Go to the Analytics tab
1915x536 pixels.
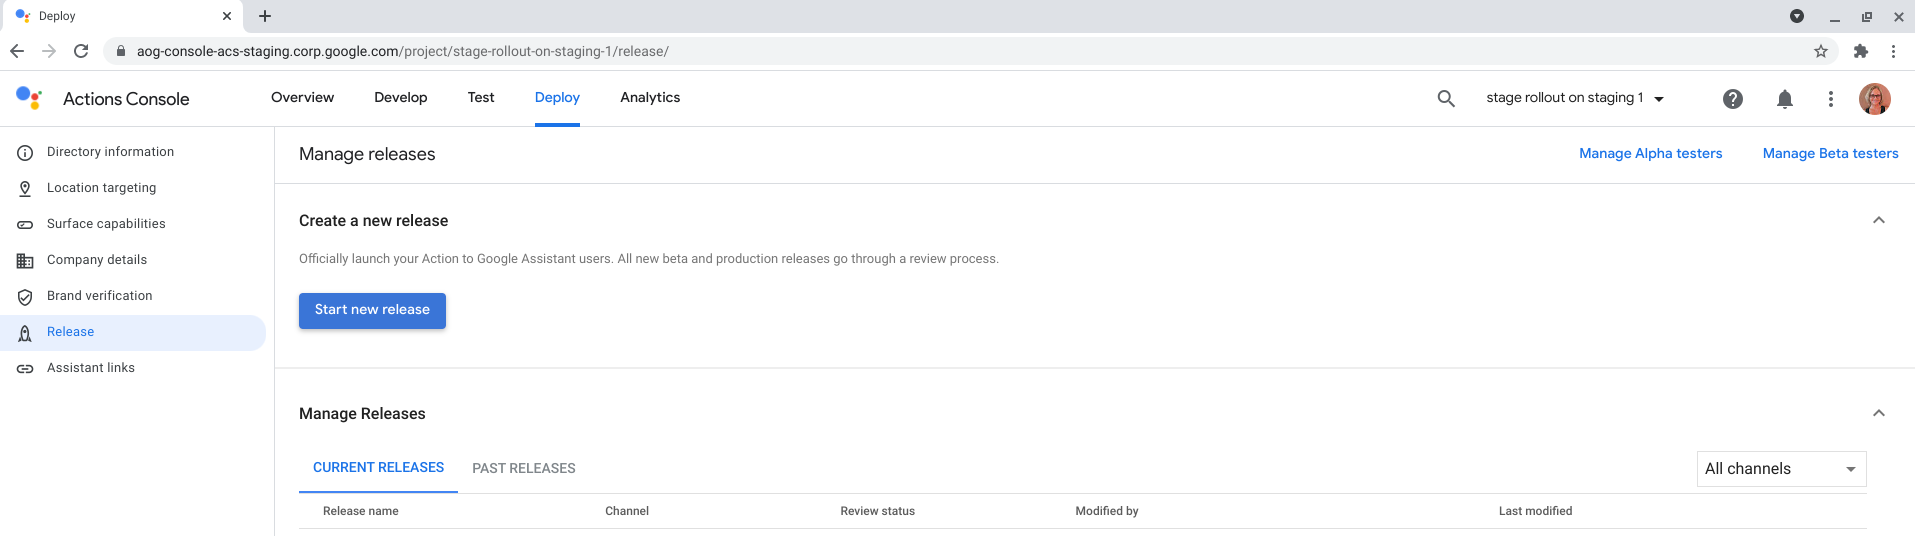[650, 98]
